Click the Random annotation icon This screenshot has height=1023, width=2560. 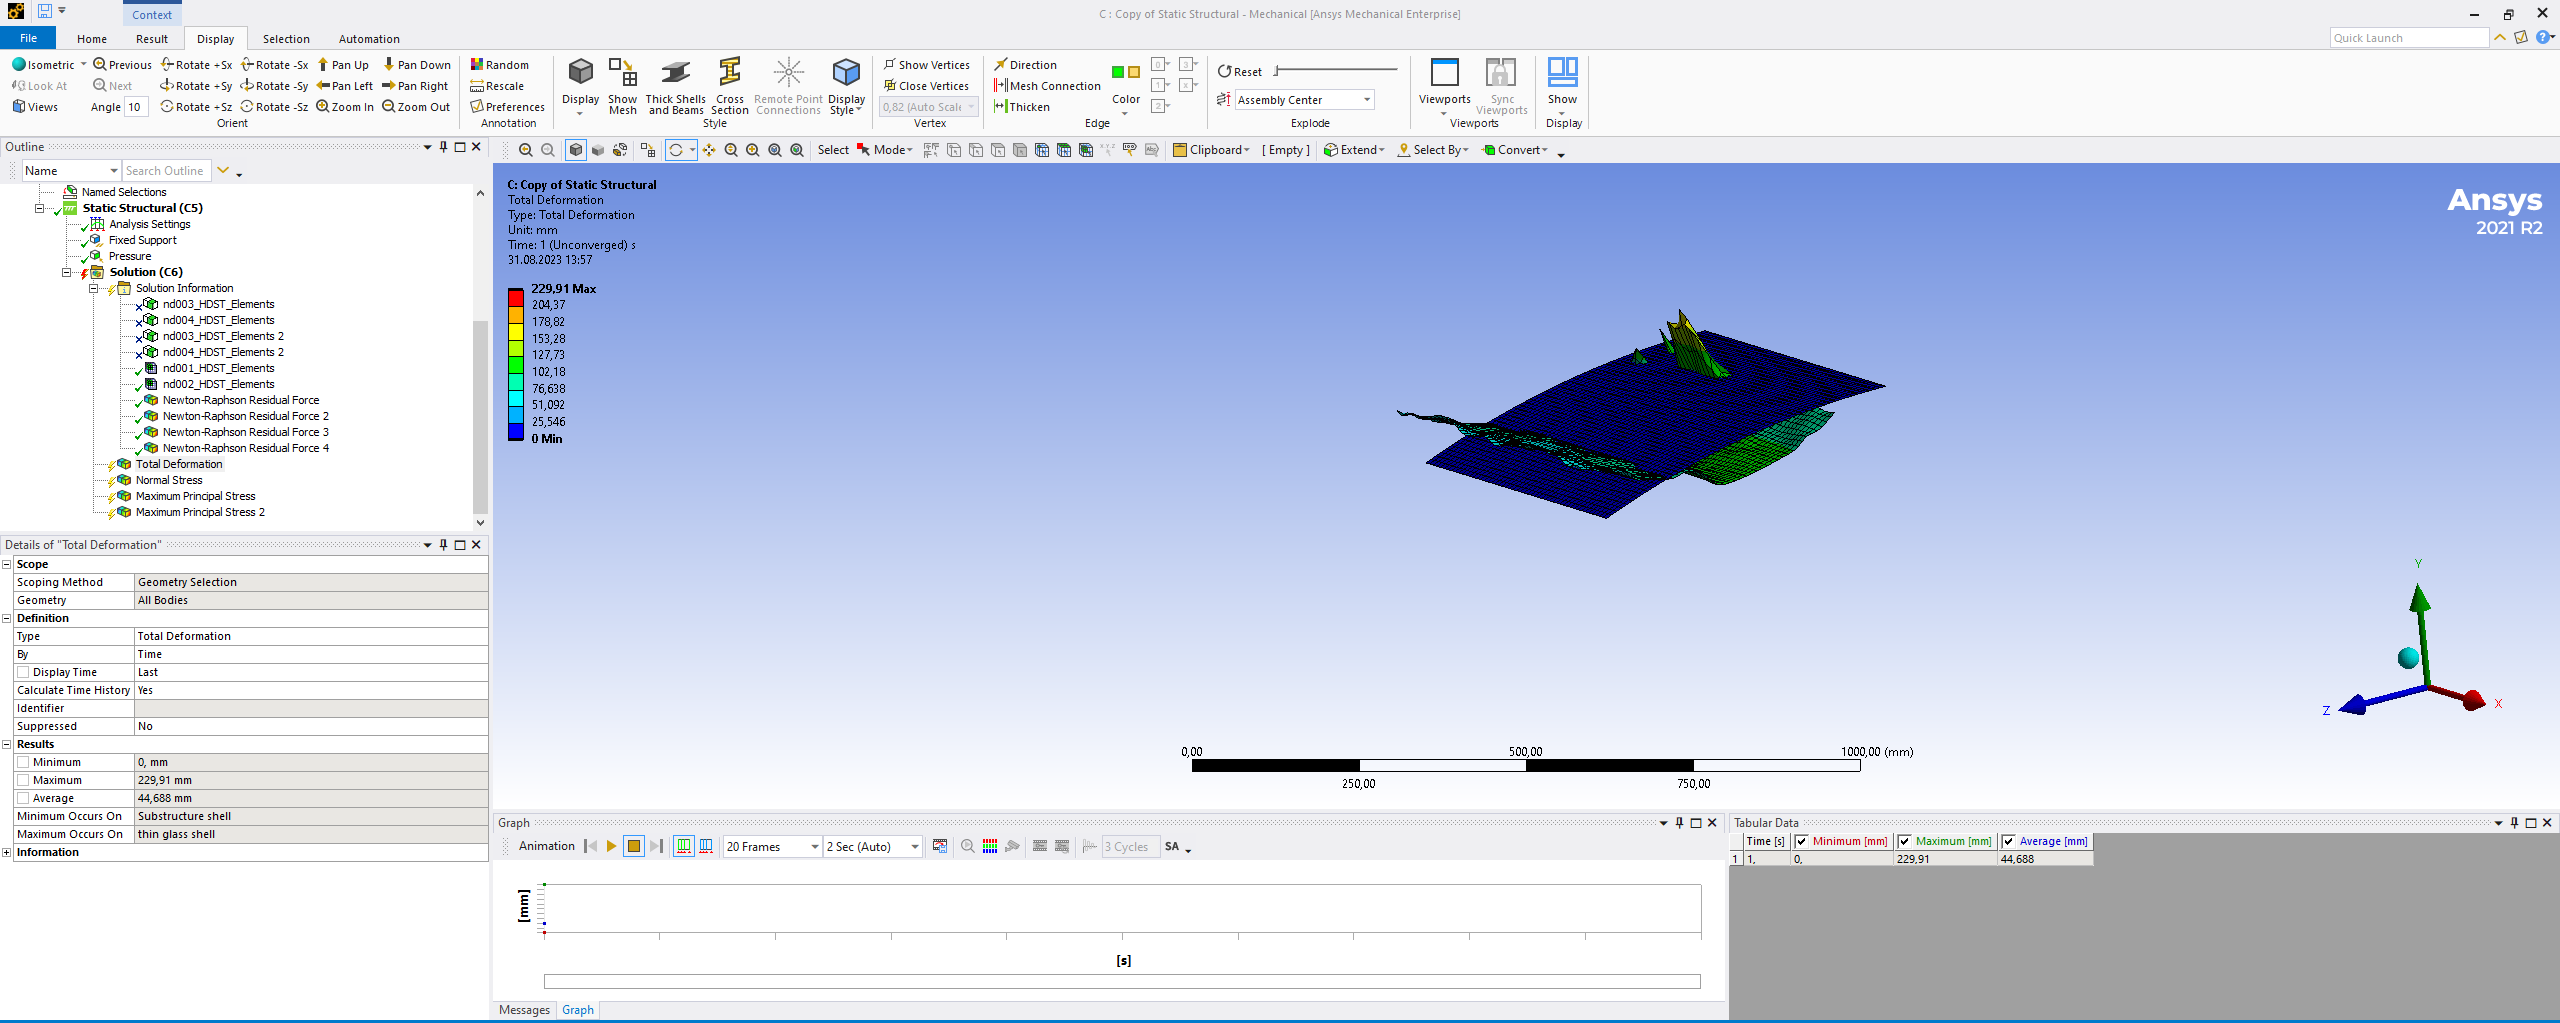click(x=478, y=65)
